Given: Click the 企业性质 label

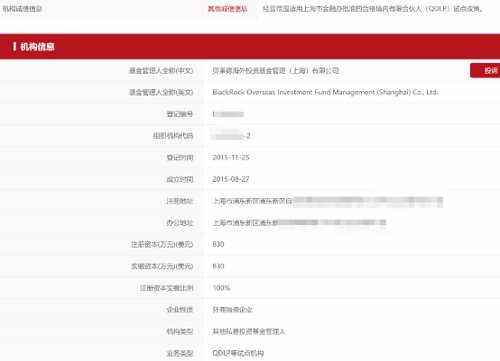Looking at the screenshot, I should (x=180, y=310).
